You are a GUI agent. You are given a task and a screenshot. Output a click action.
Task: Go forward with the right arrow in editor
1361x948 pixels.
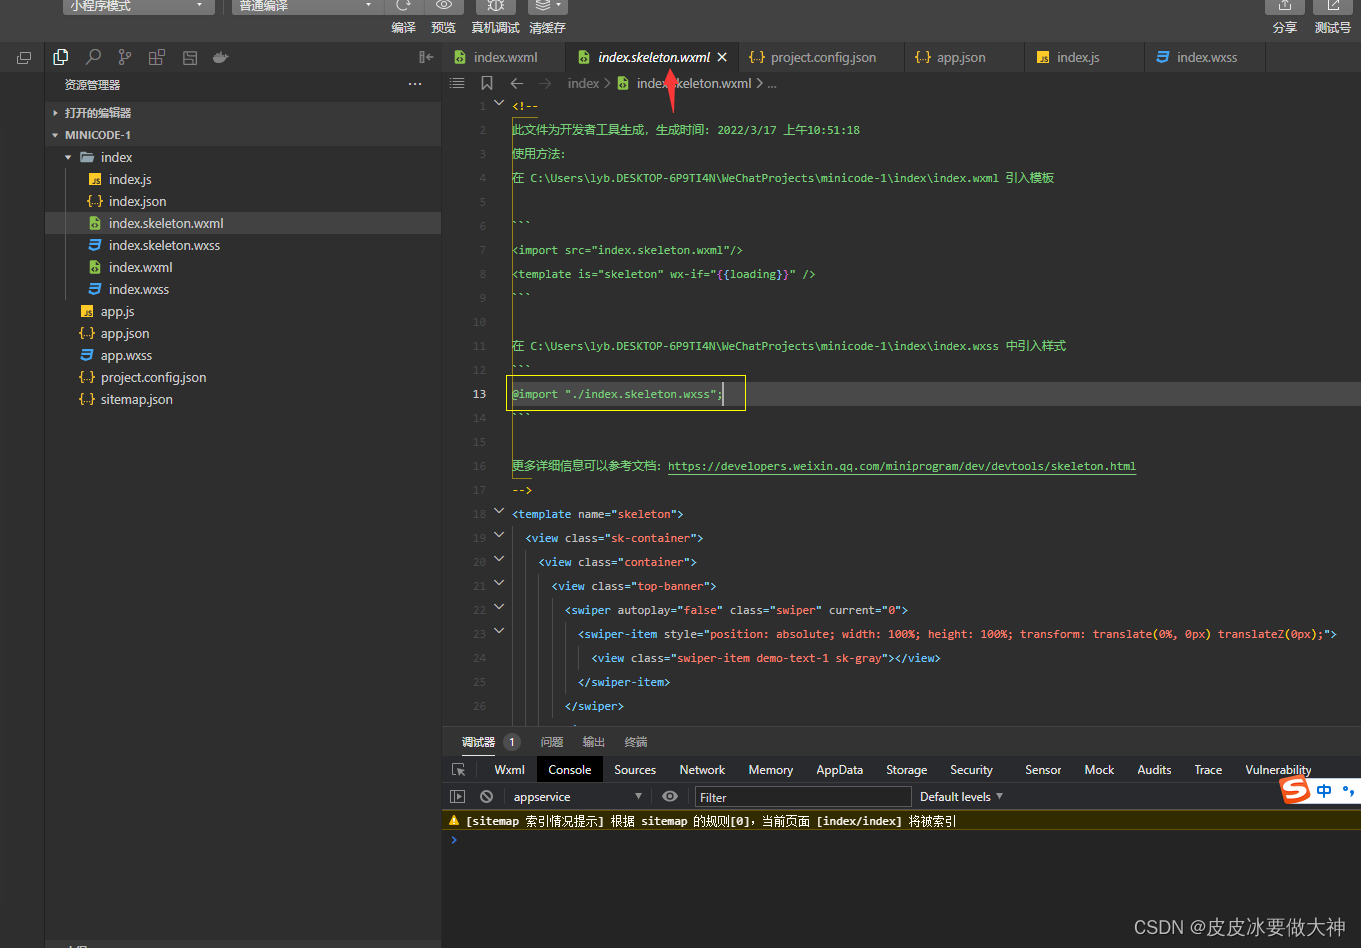pyautogui.click(x=545, y=83)
